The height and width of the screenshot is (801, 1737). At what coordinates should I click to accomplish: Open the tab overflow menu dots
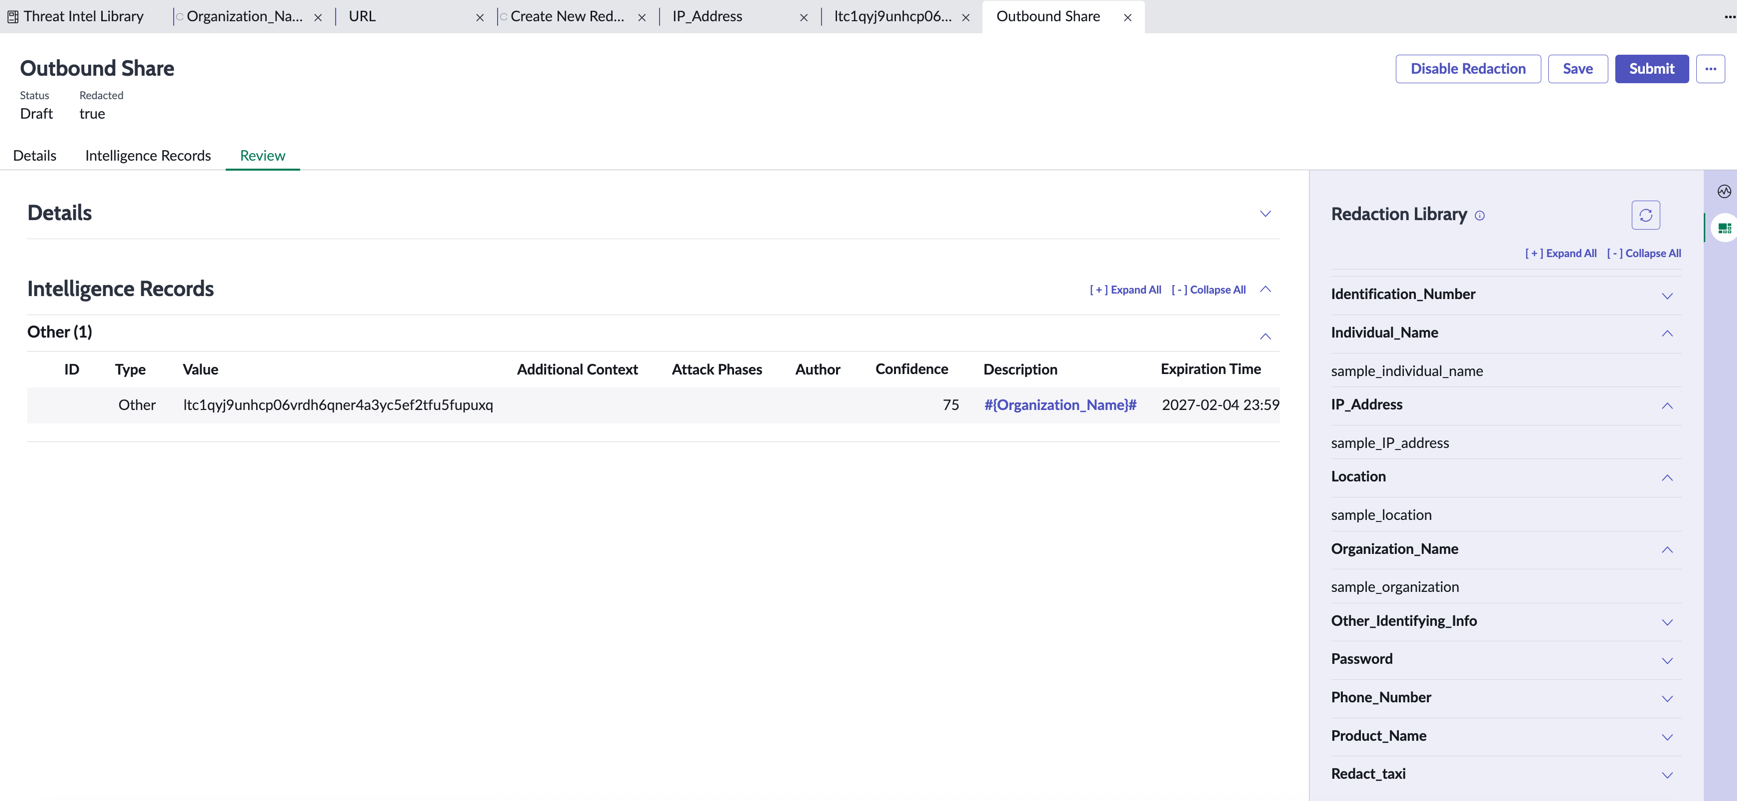1729,17
